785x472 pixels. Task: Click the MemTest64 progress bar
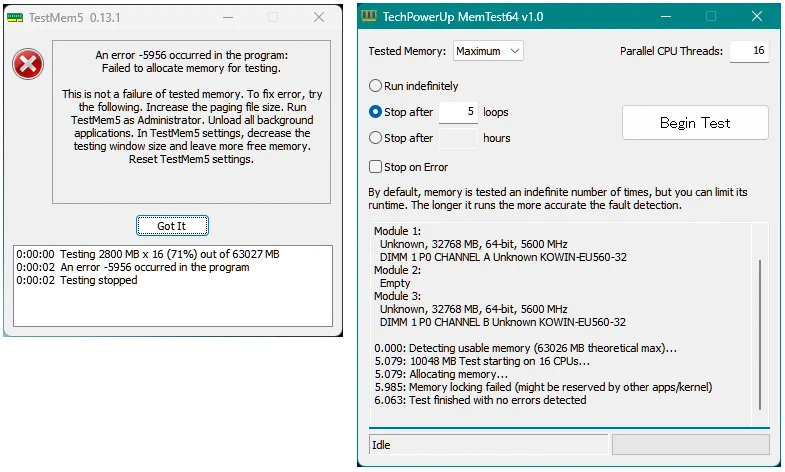690,444
